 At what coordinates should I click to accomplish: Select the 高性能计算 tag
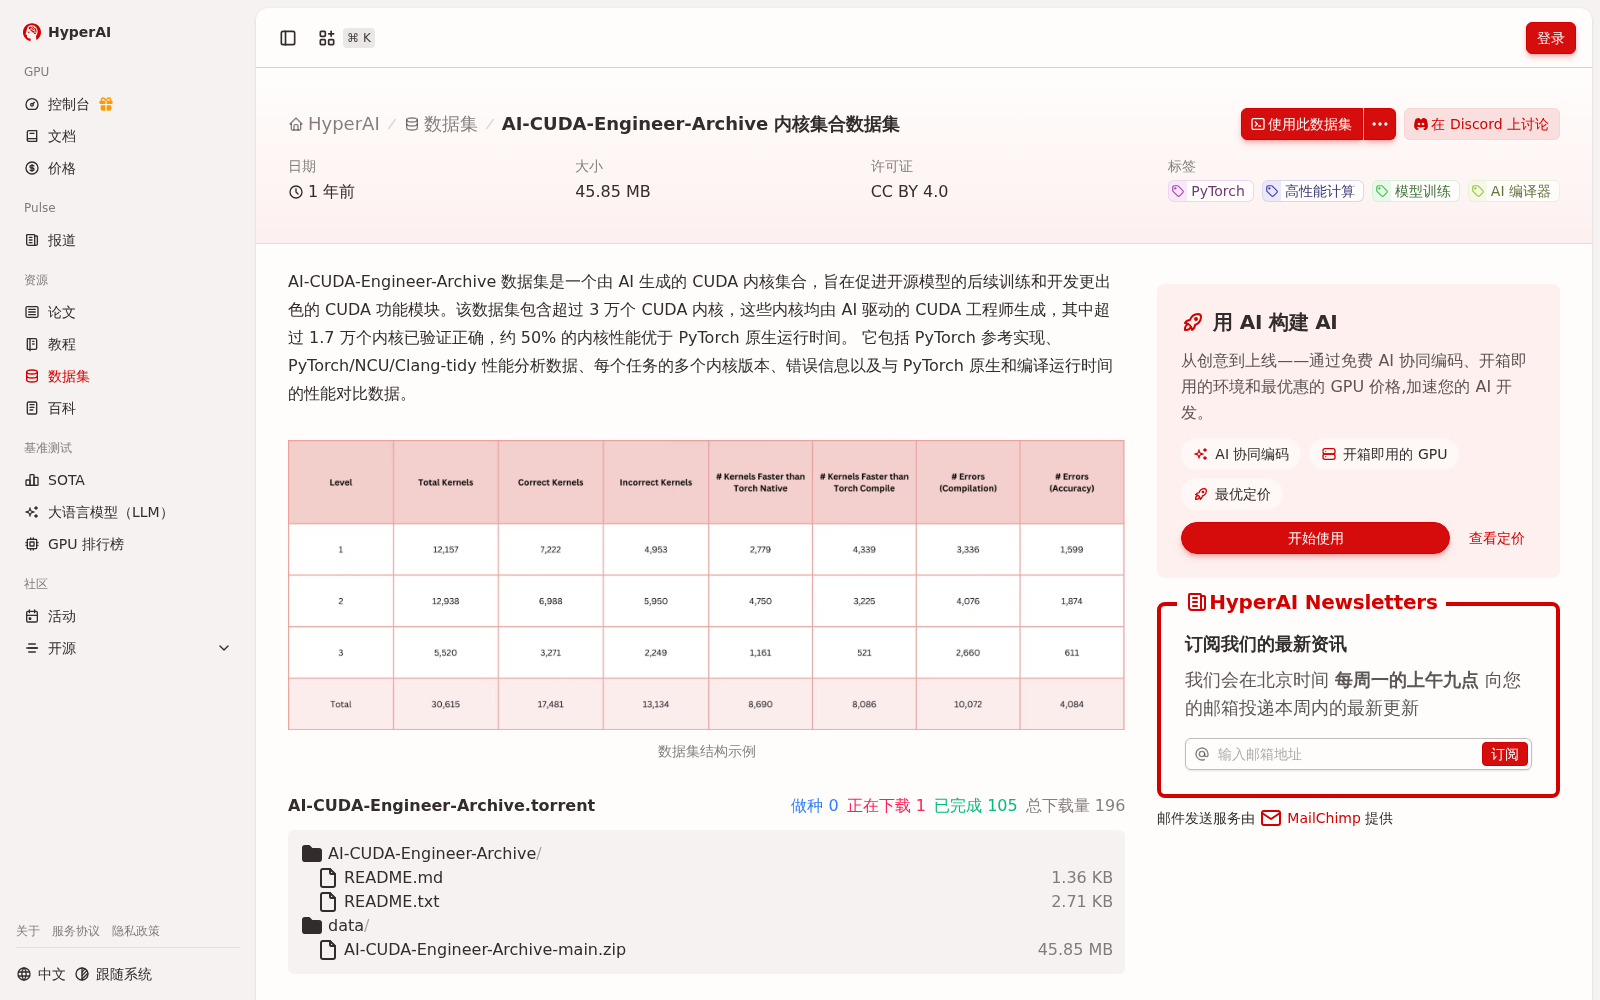pos(1312,191)
